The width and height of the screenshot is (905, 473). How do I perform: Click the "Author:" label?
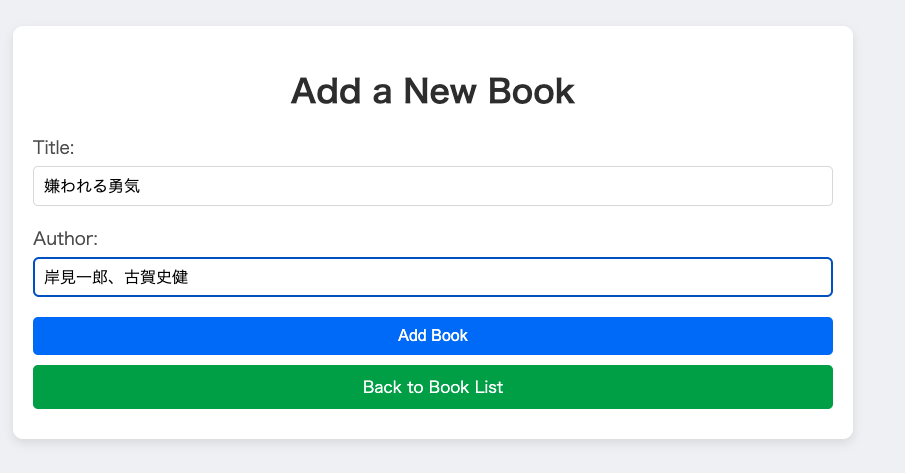coord(65,239)
